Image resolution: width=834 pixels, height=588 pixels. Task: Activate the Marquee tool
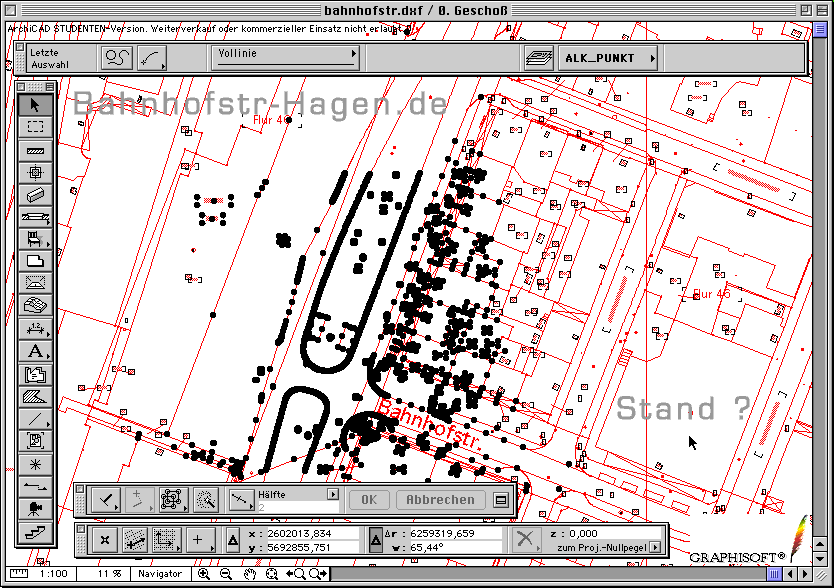[36, 127]
